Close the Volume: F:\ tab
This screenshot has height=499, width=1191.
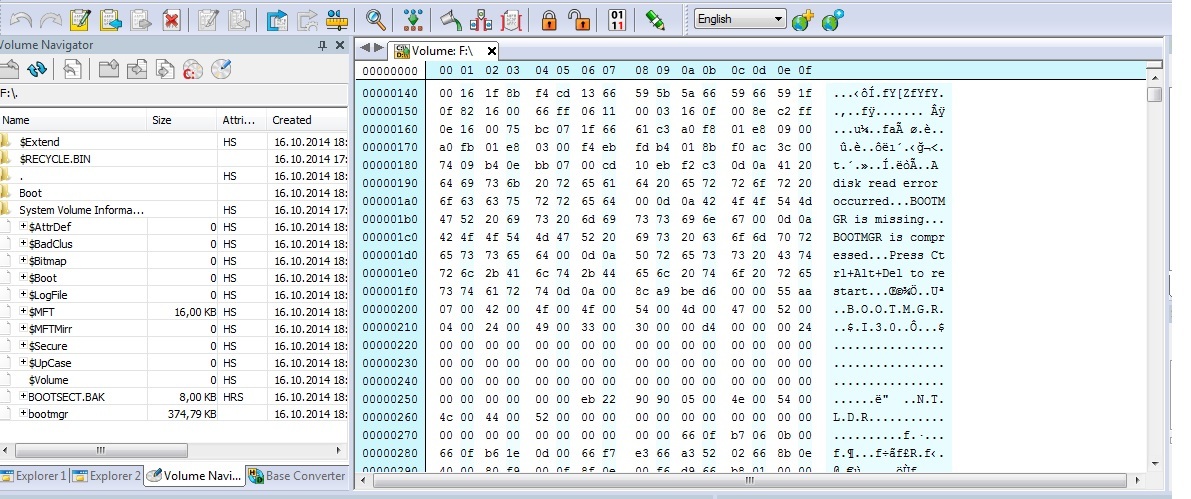click(x=491, y=51)
